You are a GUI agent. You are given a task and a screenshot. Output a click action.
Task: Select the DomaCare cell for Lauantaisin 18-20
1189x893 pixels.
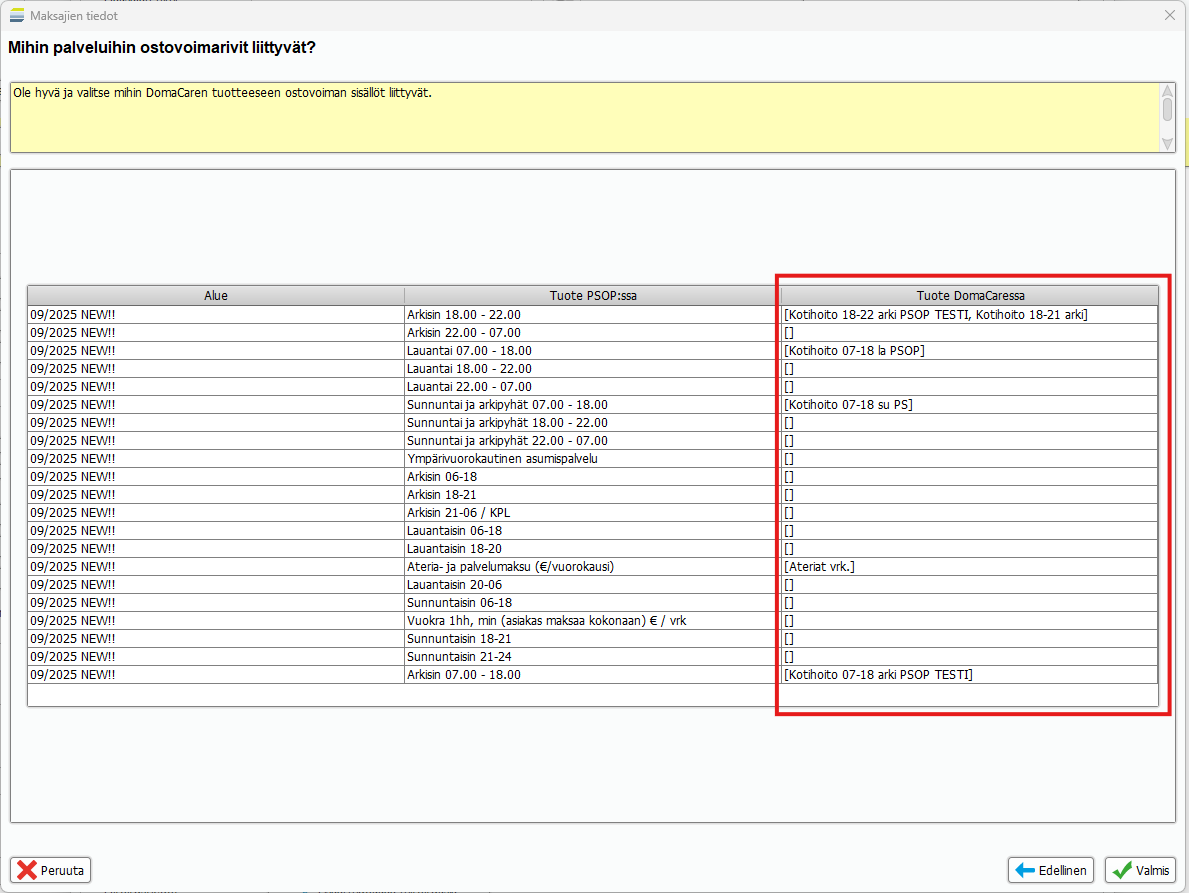point(970,549)
